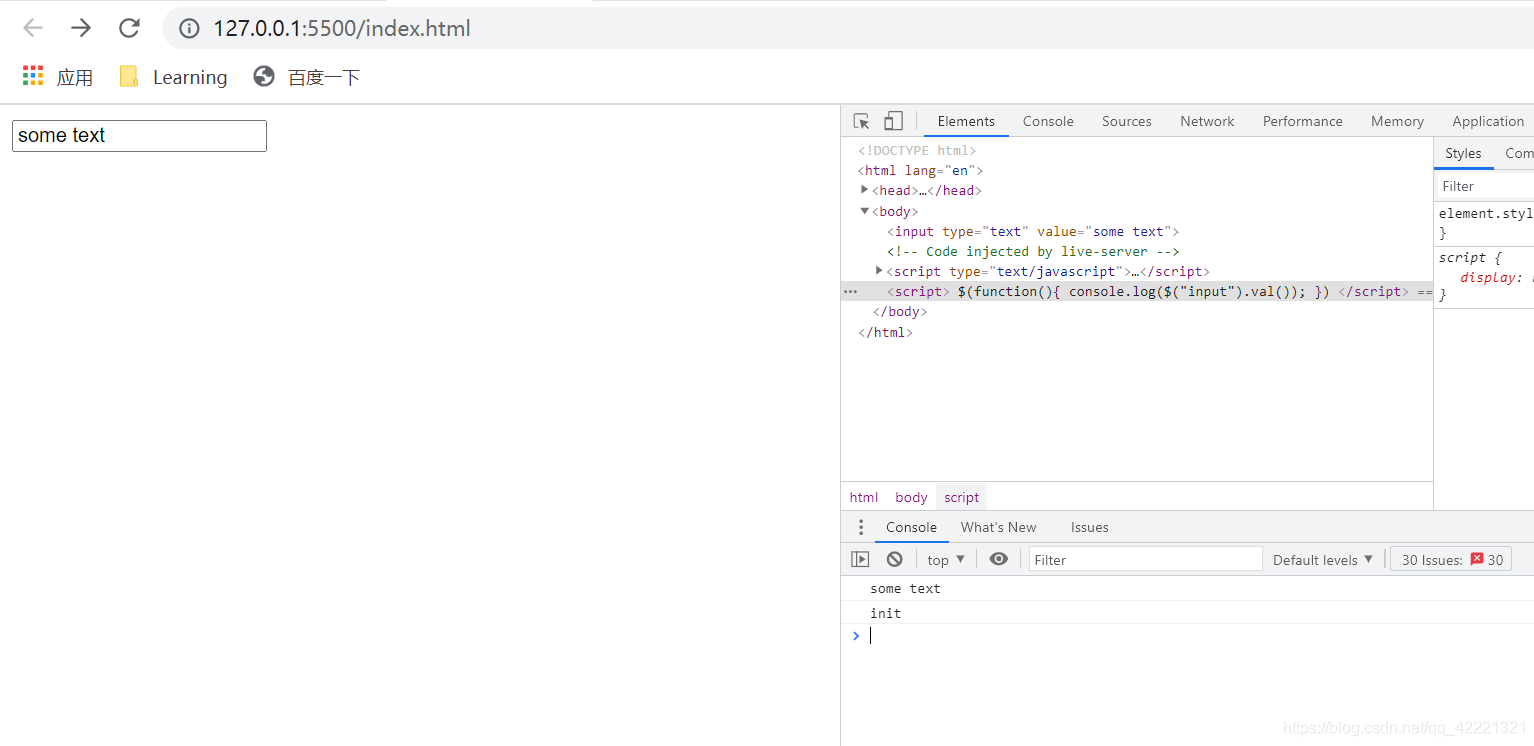The image size is (1534, 746).
Task: Select the live-server comment line
Action: coord(1033,251)
